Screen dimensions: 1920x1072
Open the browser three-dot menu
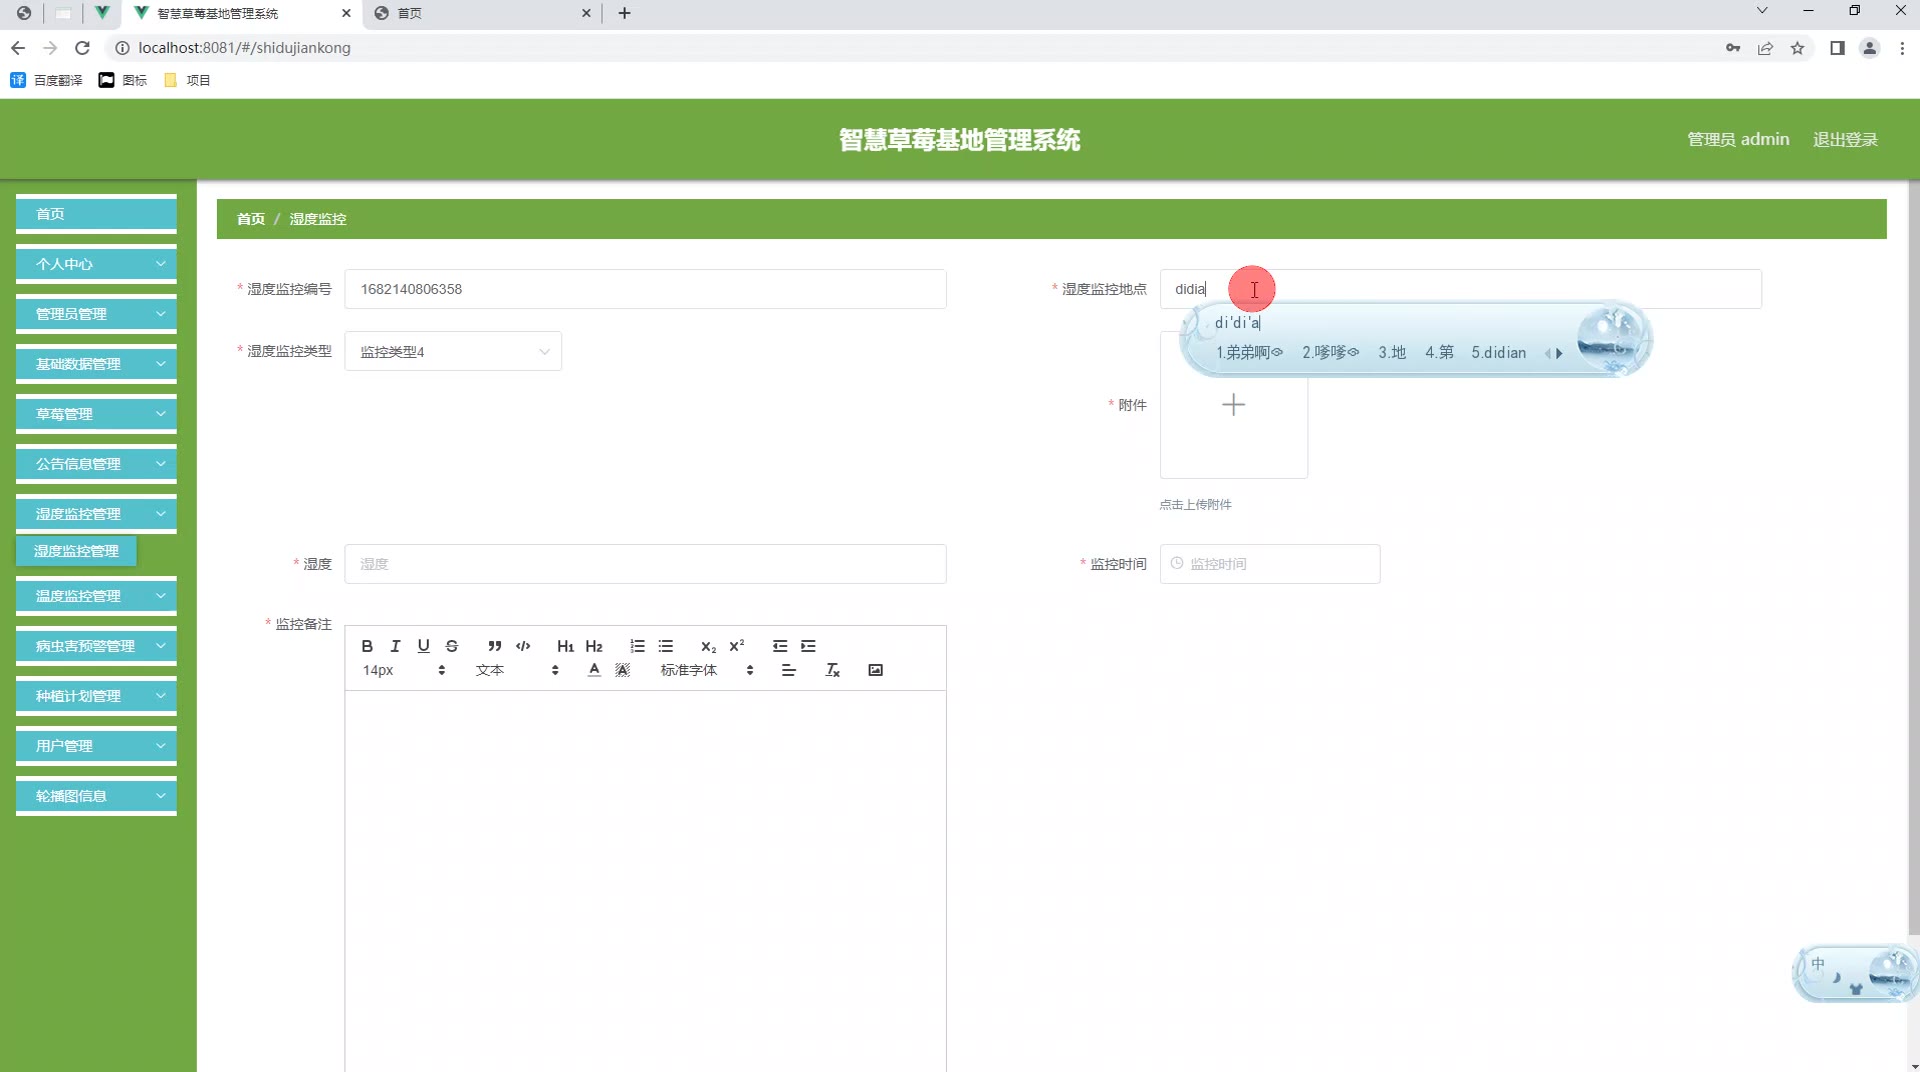click(x=1902, y=48)
